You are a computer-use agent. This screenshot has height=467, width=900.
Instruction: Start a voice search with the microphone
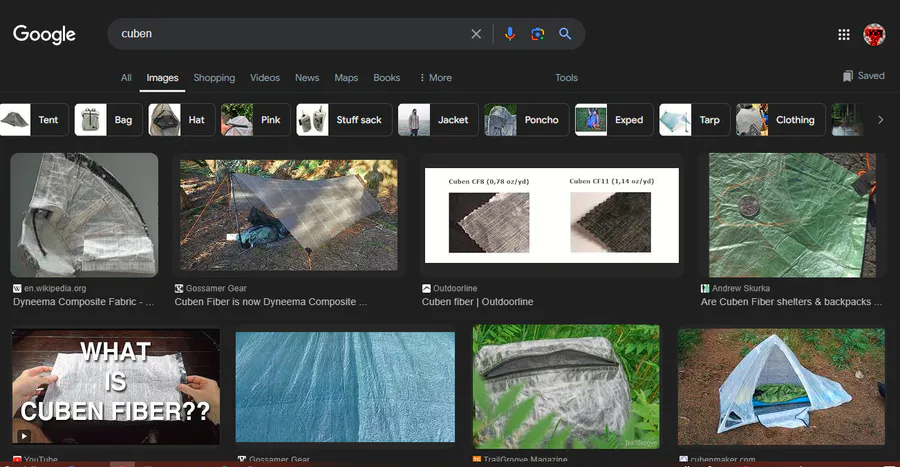[x=510, y=34]
